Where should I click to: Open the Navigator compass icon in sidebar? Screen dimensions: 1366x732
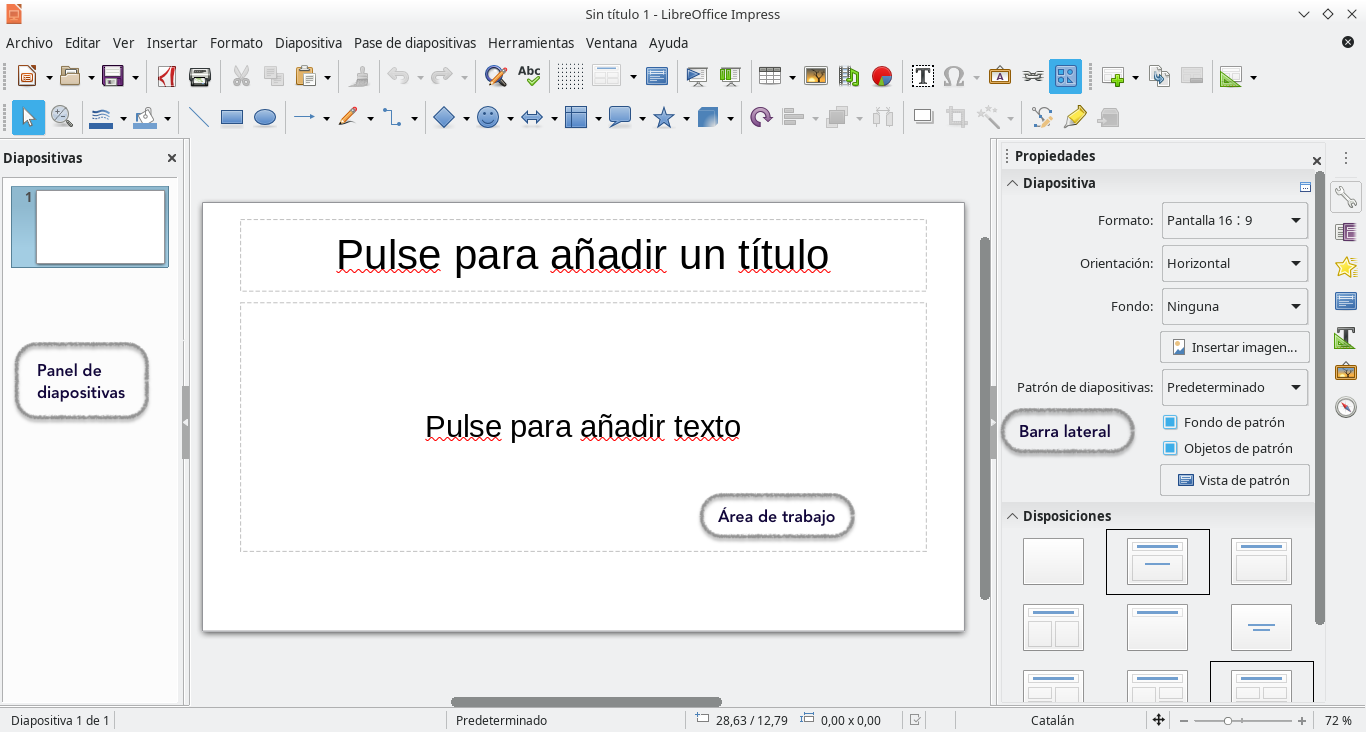click(1346, 407)
